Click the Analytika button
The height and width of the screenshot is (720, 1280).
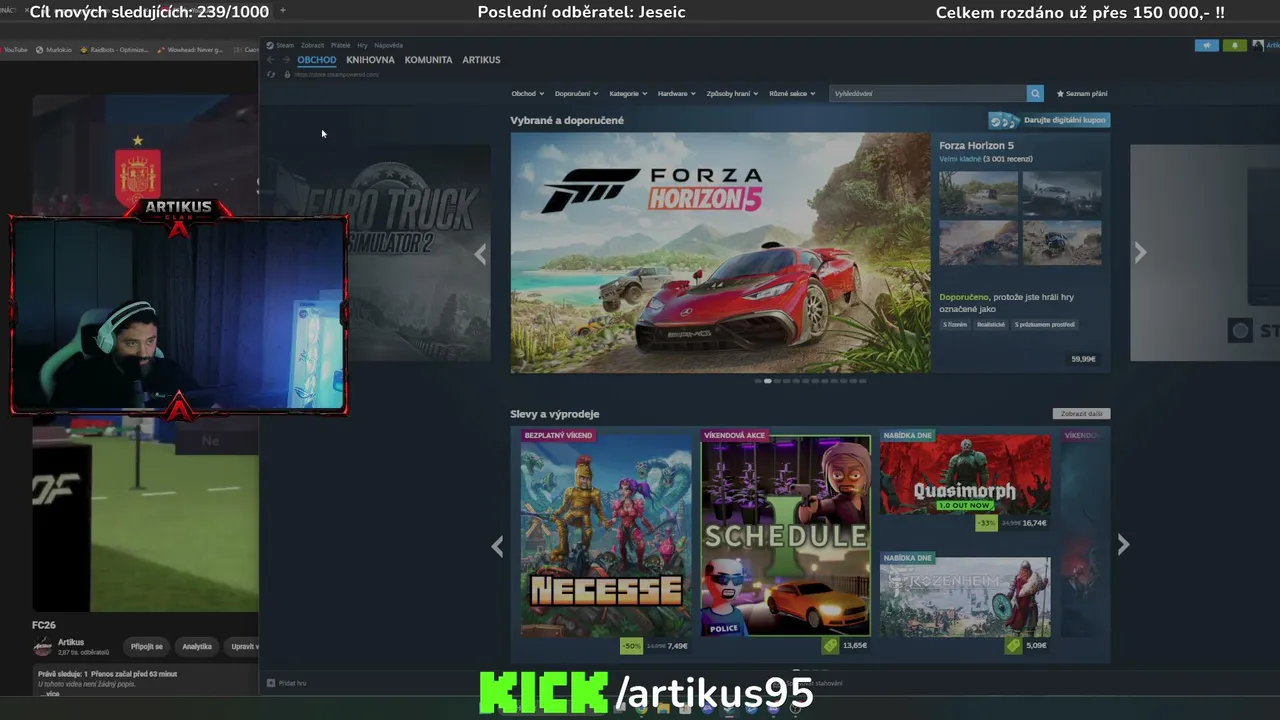[197, 646]
